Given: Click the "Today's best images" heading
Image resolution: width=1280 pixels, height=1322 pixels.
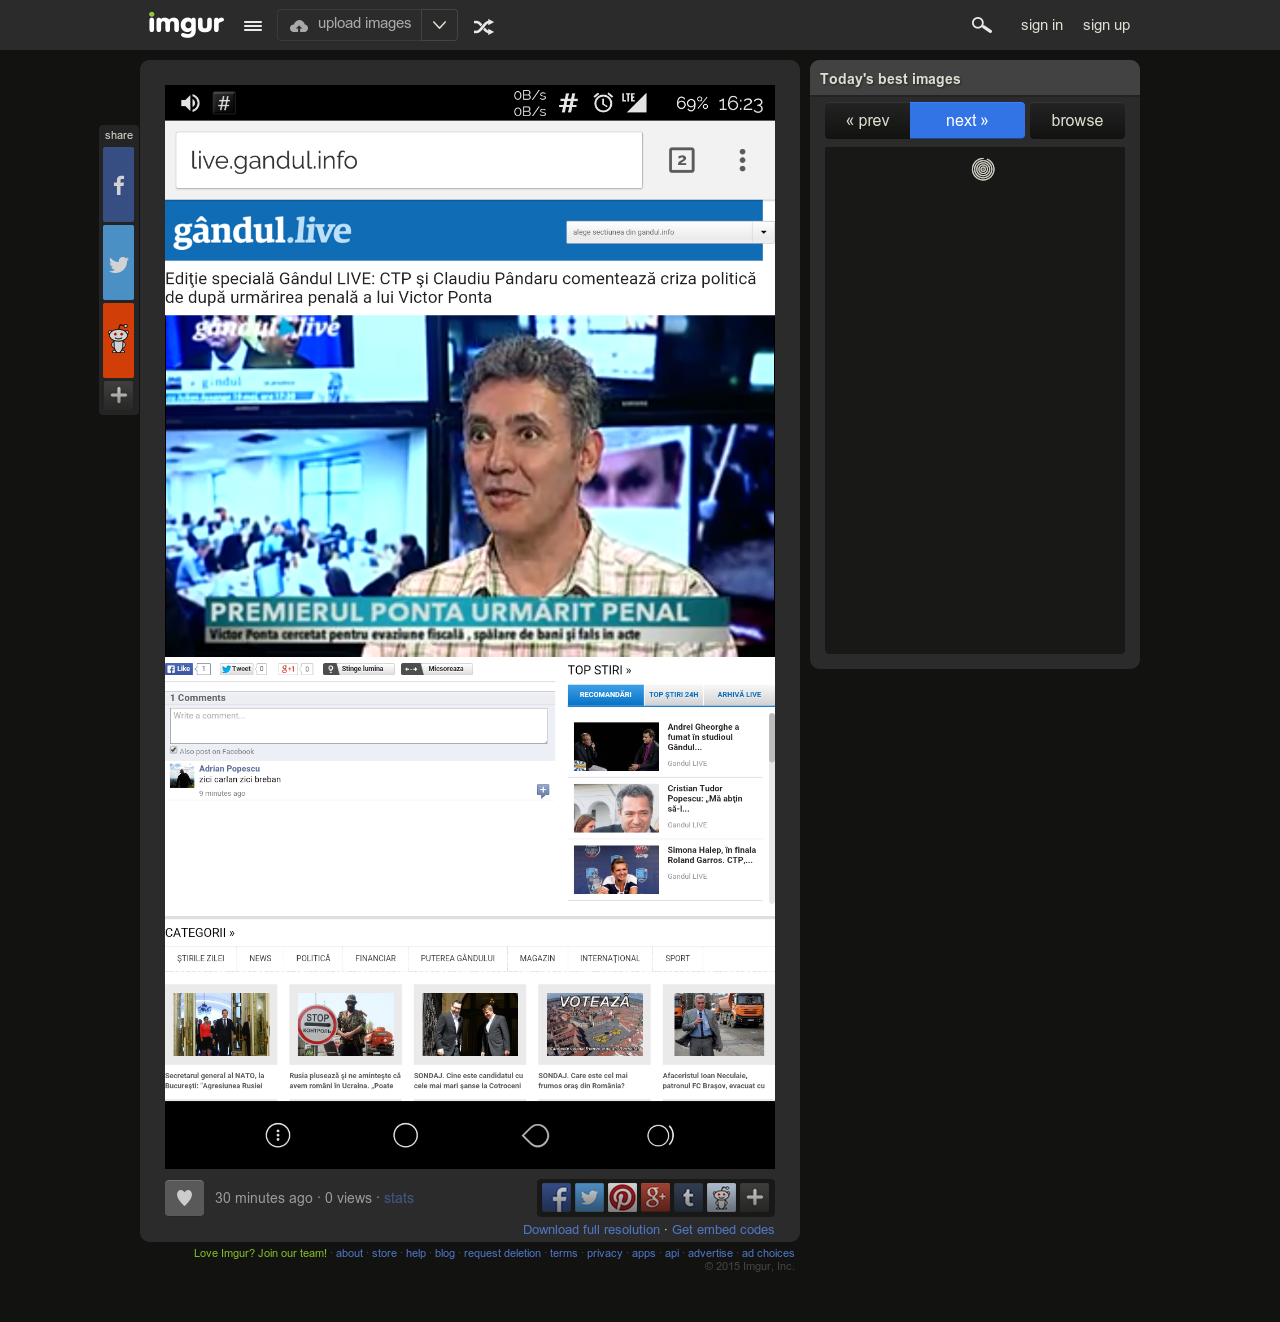Looking at the screenshot, I should [x=890, y=79].
